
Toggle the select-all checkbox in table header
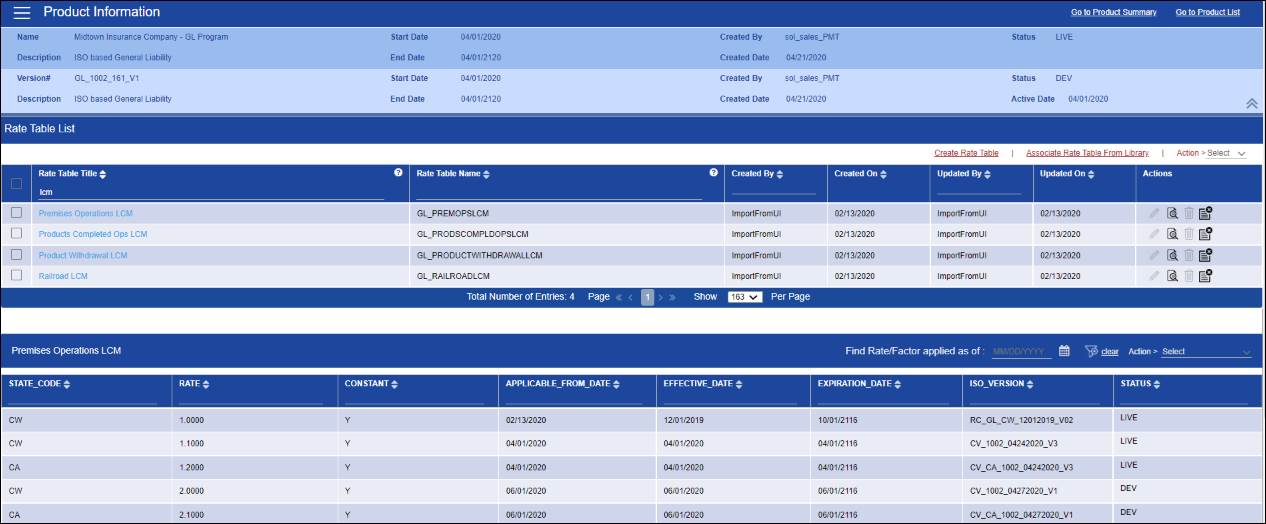click(16, 184)
